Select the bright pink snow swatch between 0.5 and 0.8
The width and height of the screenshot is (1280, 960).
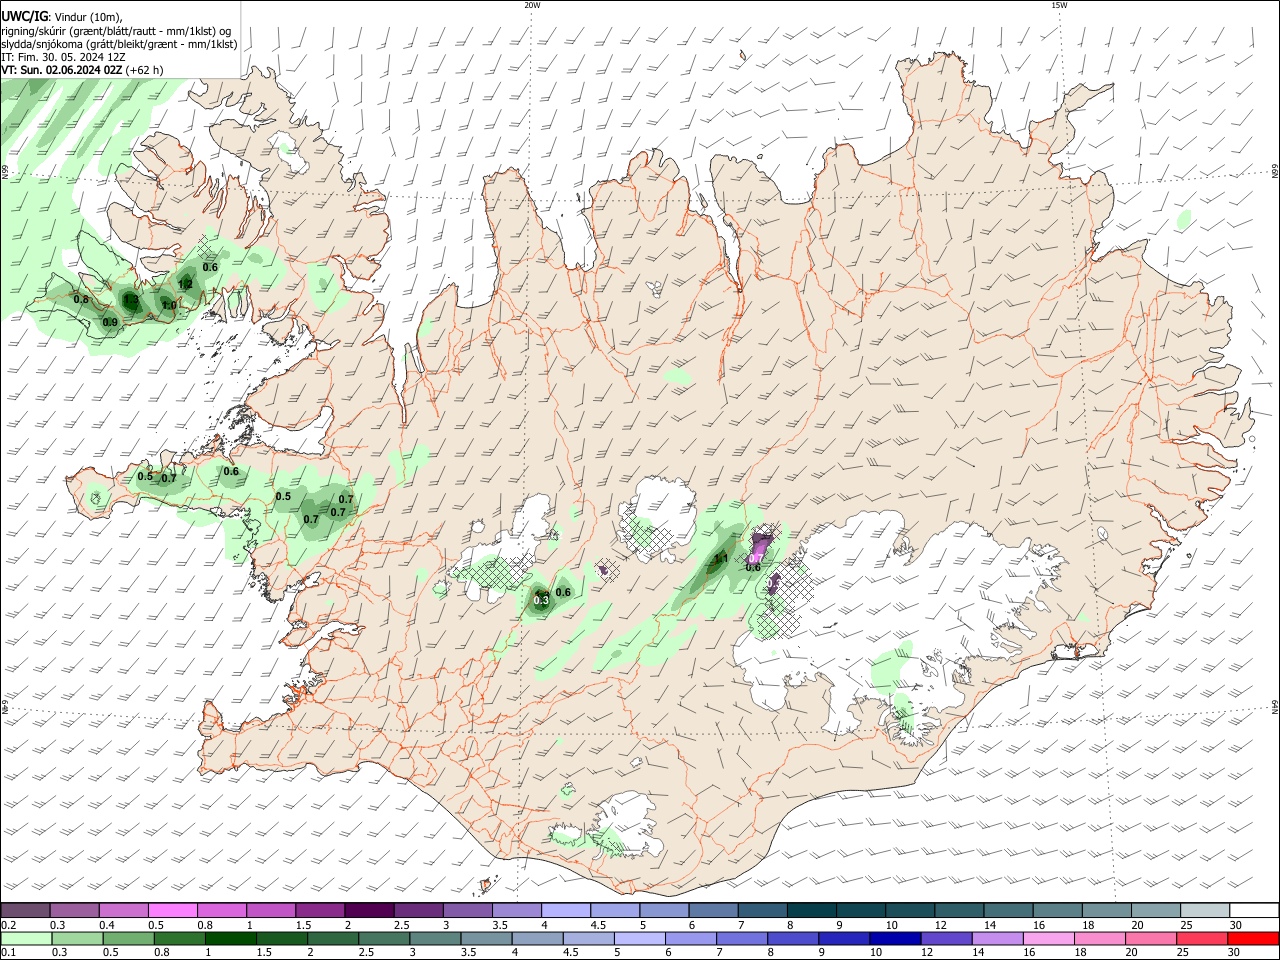coord(172,910)
